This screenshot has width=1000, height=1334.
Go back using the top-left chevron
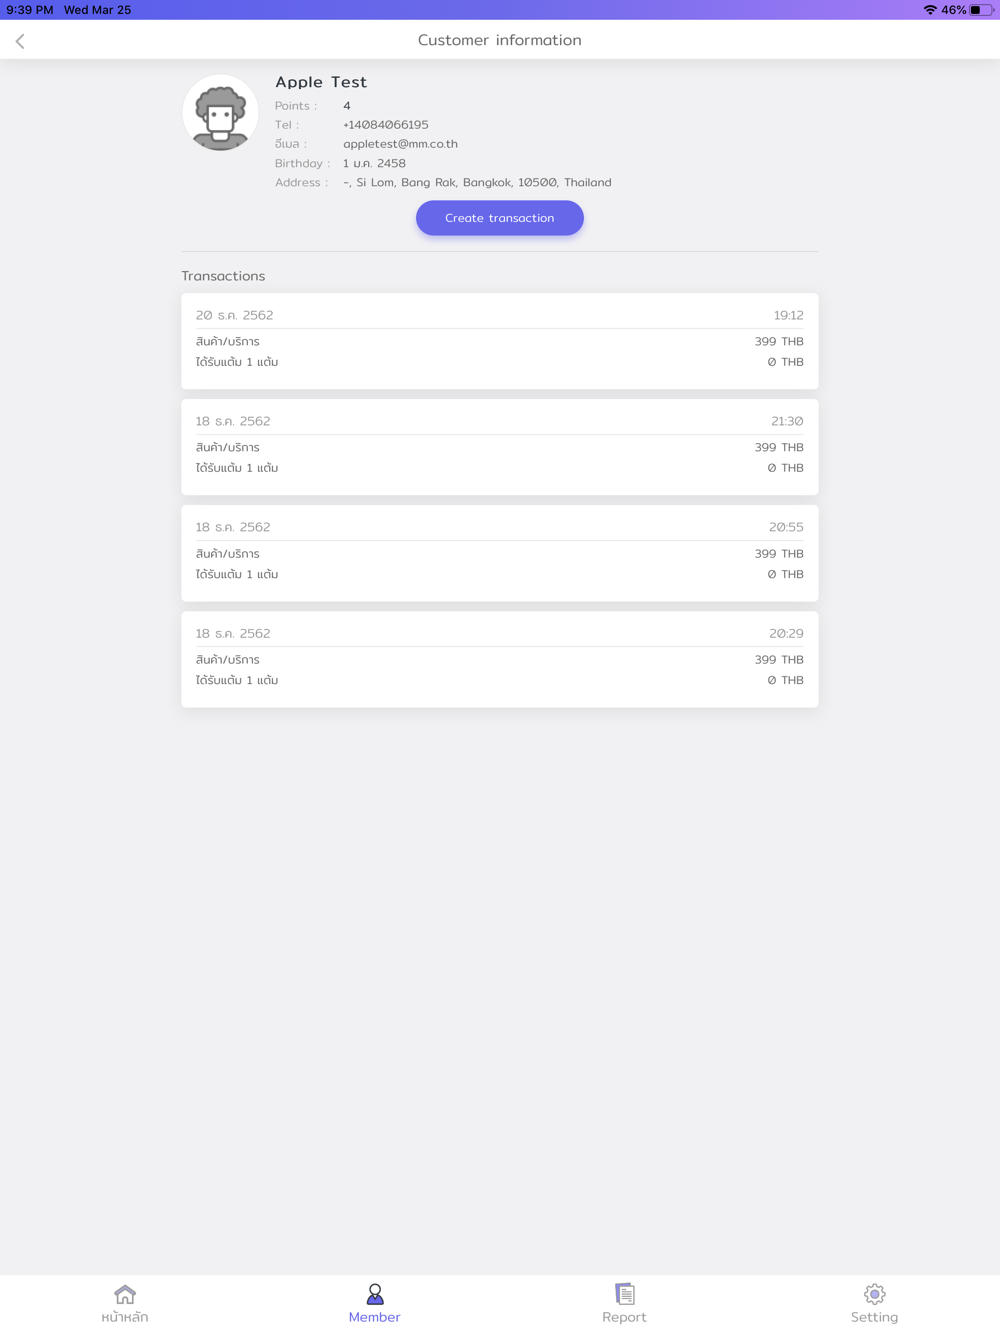(20, 41)
